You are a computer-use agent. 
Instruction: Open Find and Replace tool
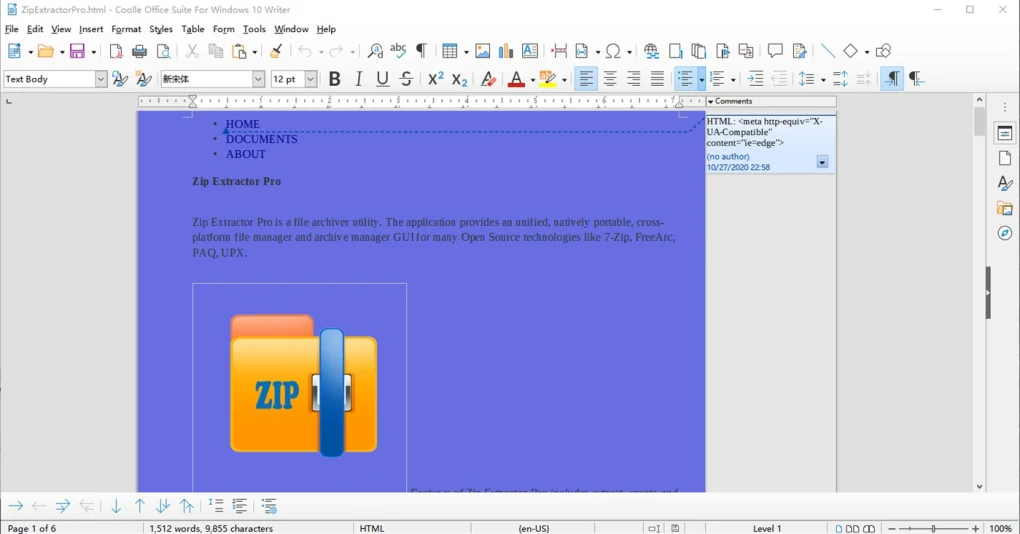point(375,51)
